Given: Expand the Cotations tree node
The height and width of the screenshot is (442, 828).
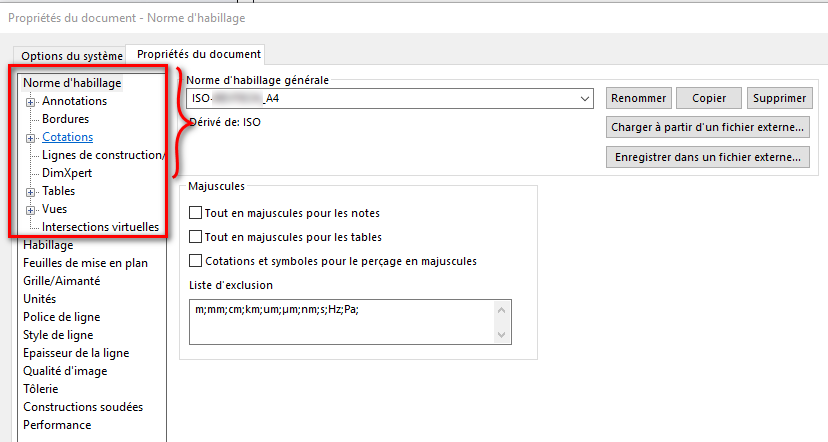Looking at the screenshot, I should point(31,138).
